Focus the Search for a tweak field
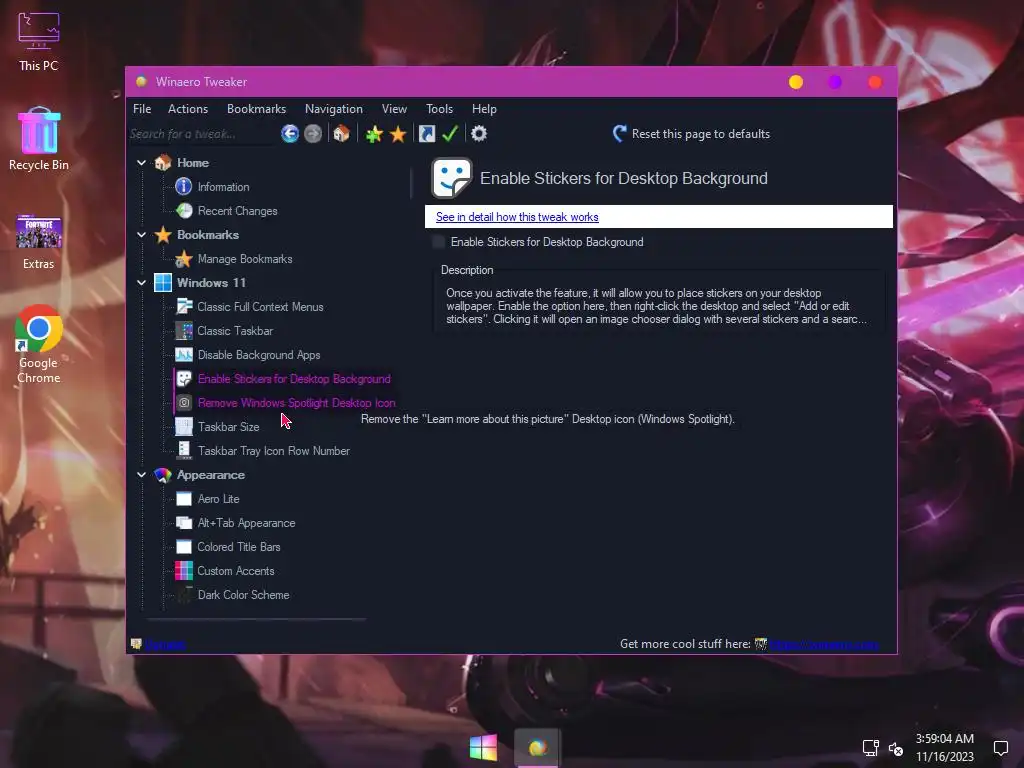 (x=201, y=134)
